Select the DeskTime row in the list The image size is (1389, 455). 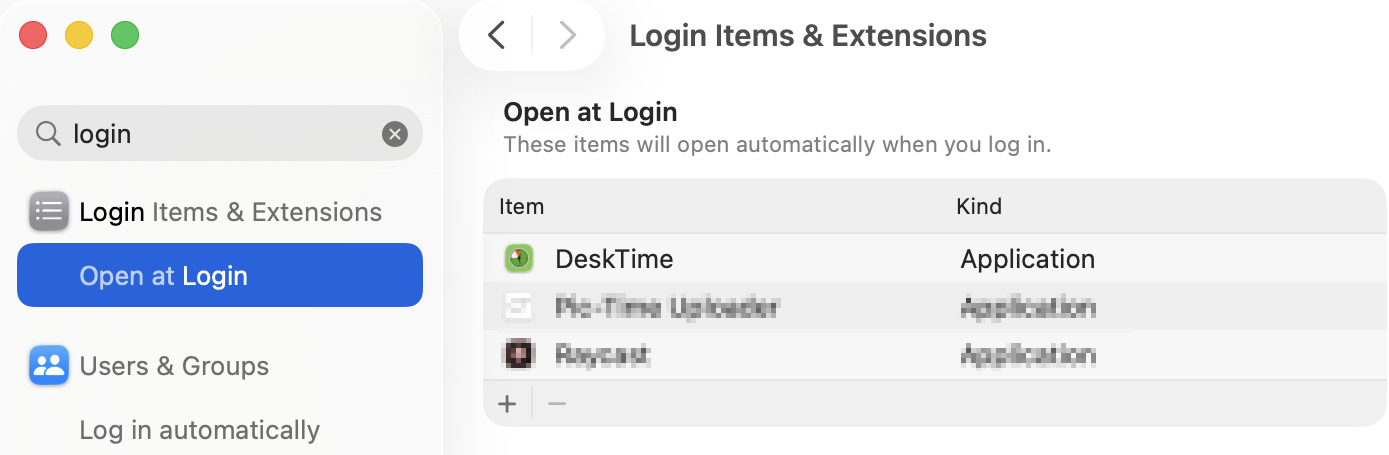click(935, 259)
